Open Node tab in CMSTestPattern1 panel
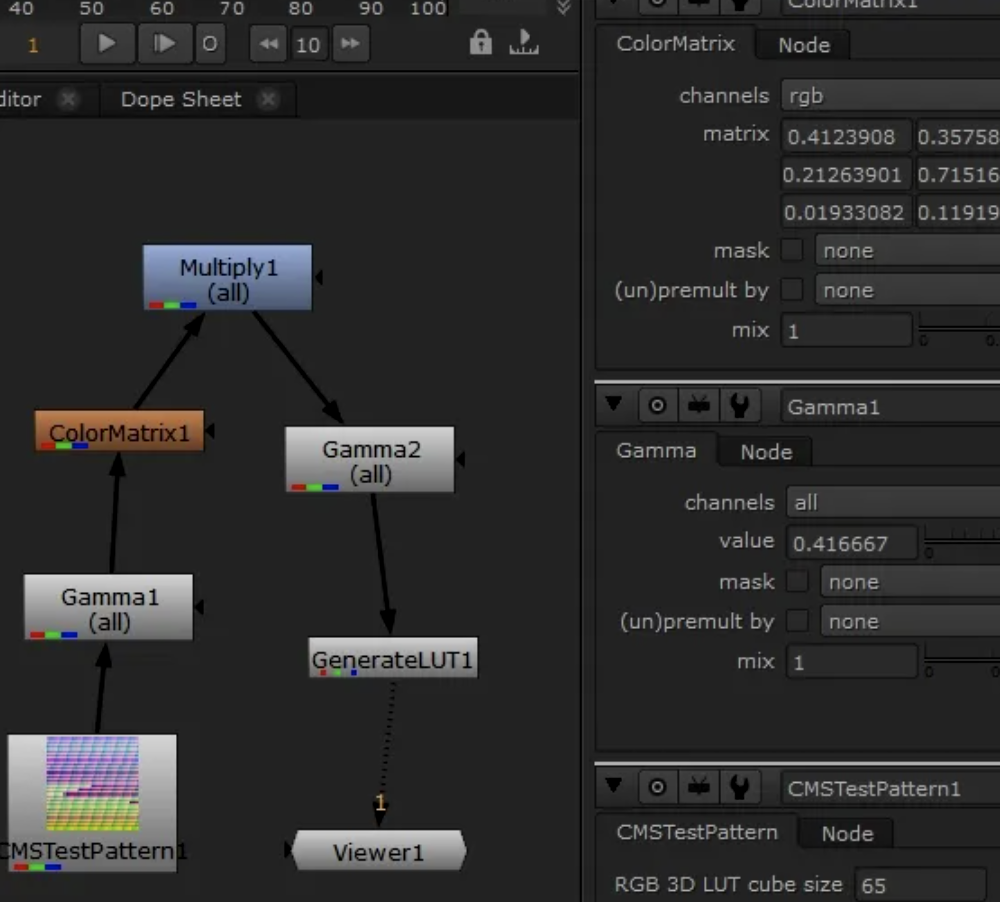The image size is (1000, 902). pyautogui.click(x=847, y=834)
